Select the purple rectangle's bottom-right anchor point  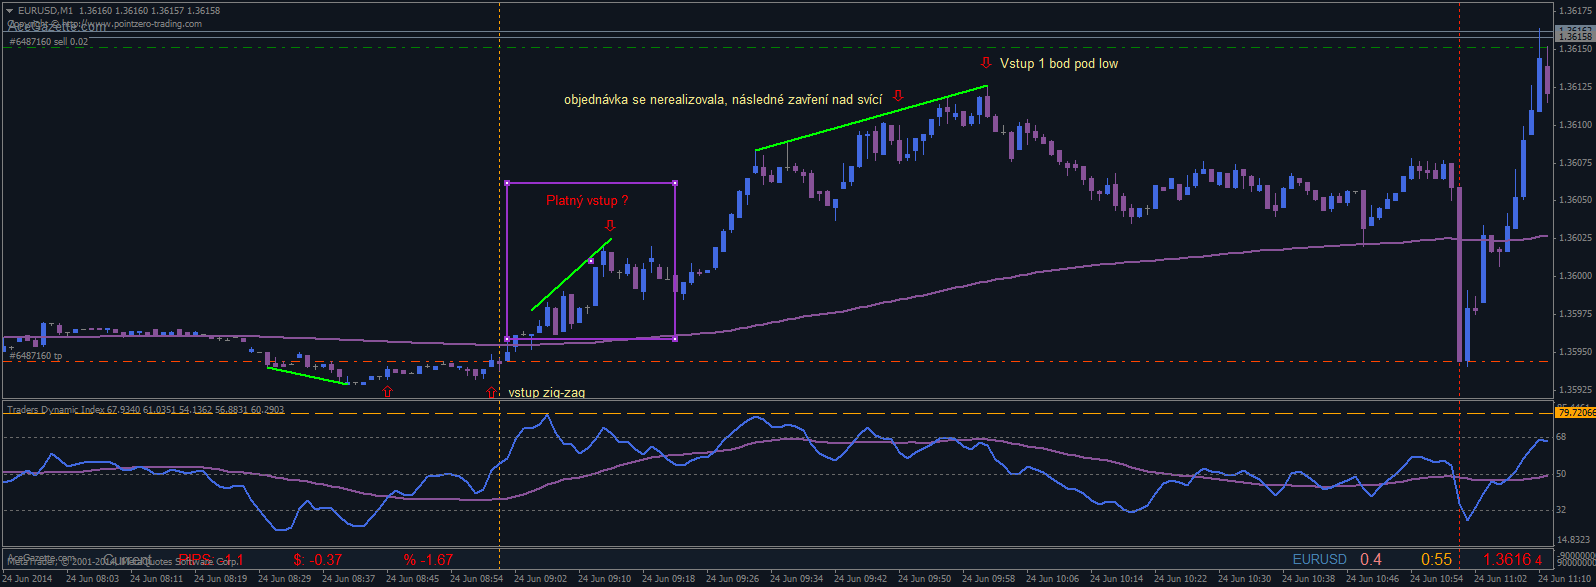[675, 339]
